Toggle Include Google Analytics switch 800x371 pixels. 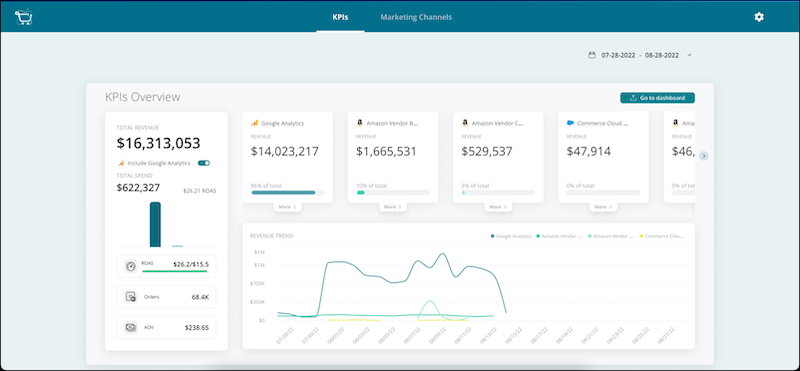point(204,163)
